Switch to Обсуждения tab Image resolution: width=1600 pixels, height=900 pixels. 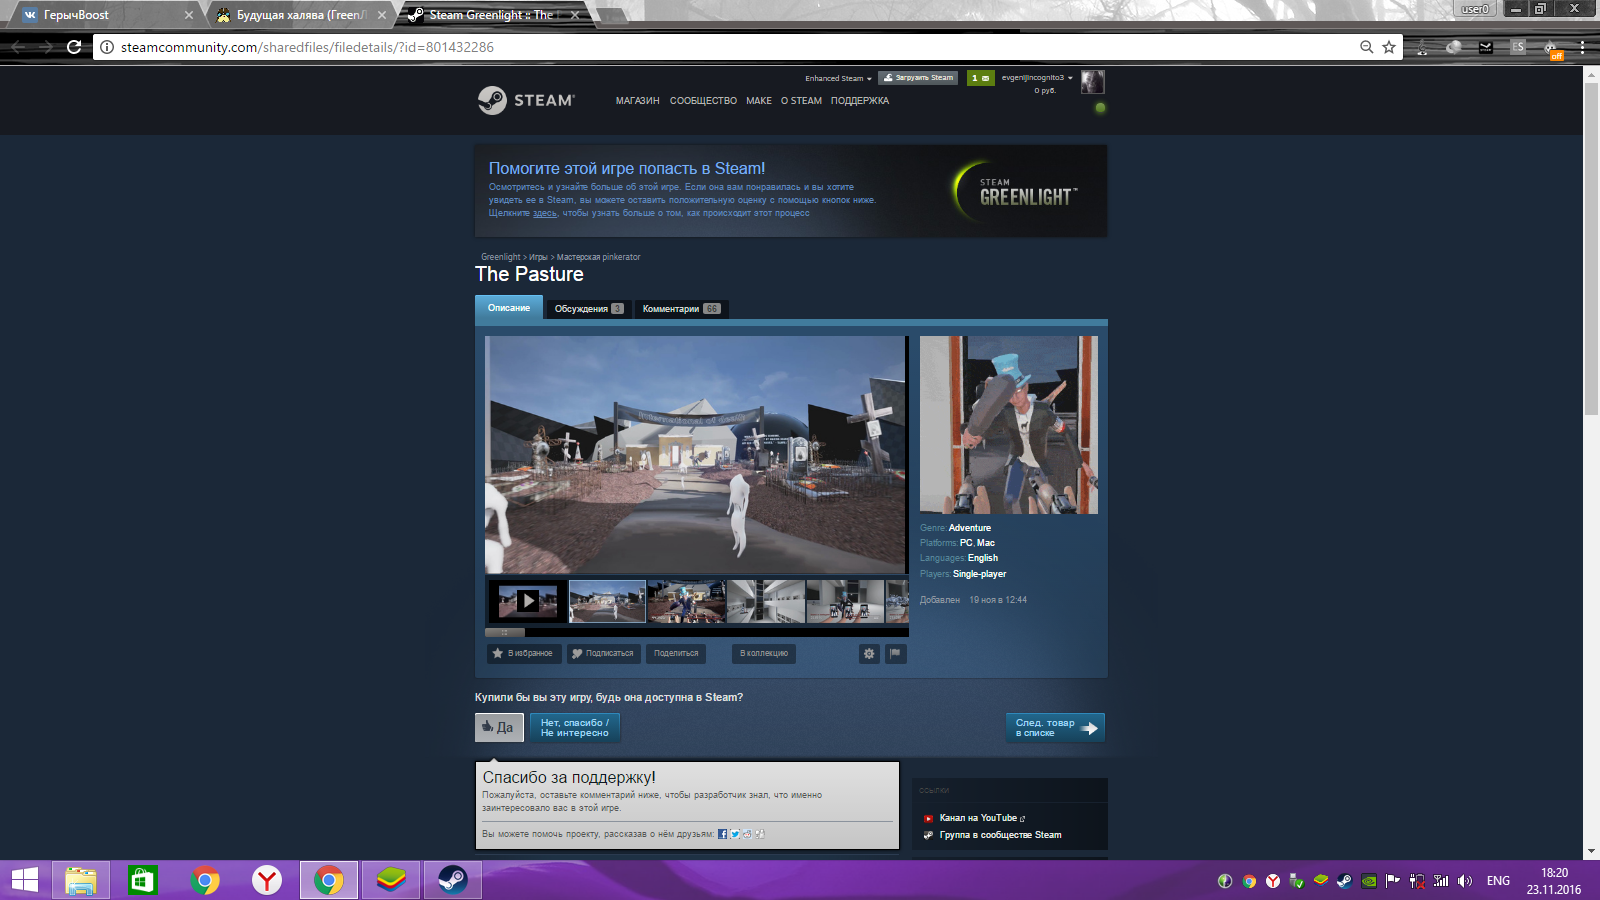589,308
